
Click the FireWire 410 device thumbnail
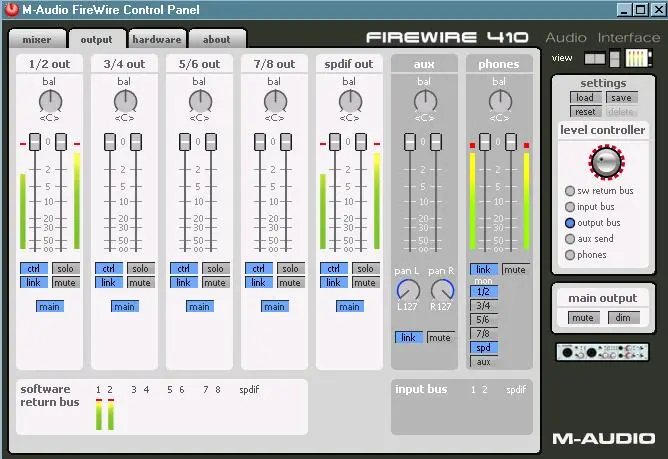(603, 352)
